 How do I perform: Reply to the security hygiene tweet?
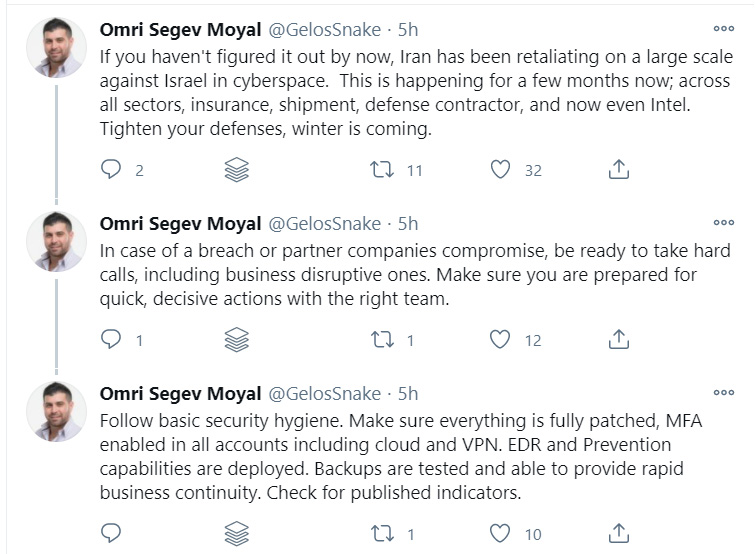(x=112, y=533)
